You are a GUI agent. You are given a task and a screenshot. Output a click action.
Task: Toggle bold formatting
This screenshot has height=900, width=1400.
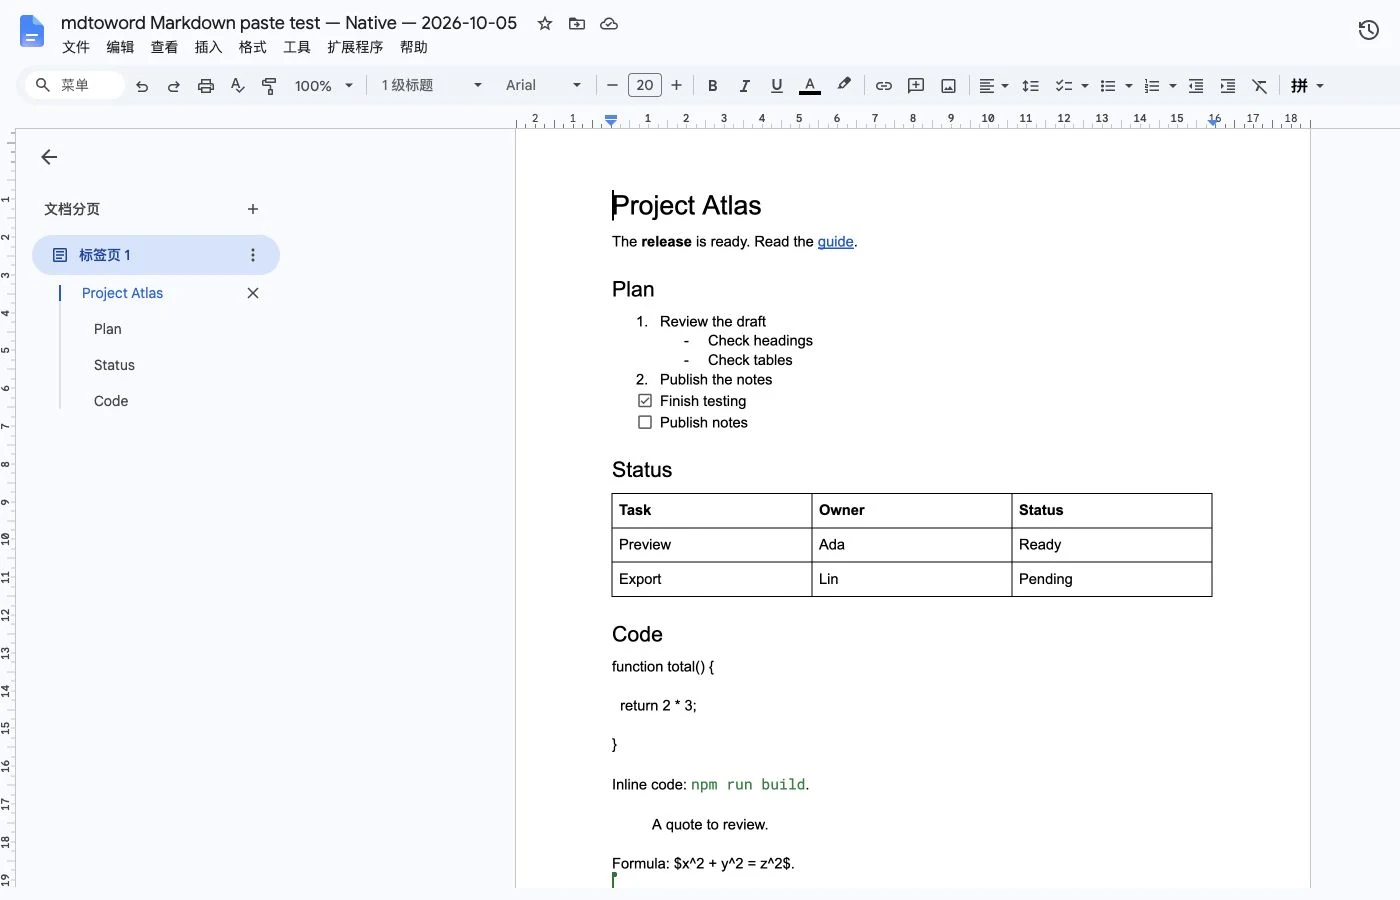tap(713, 86)
